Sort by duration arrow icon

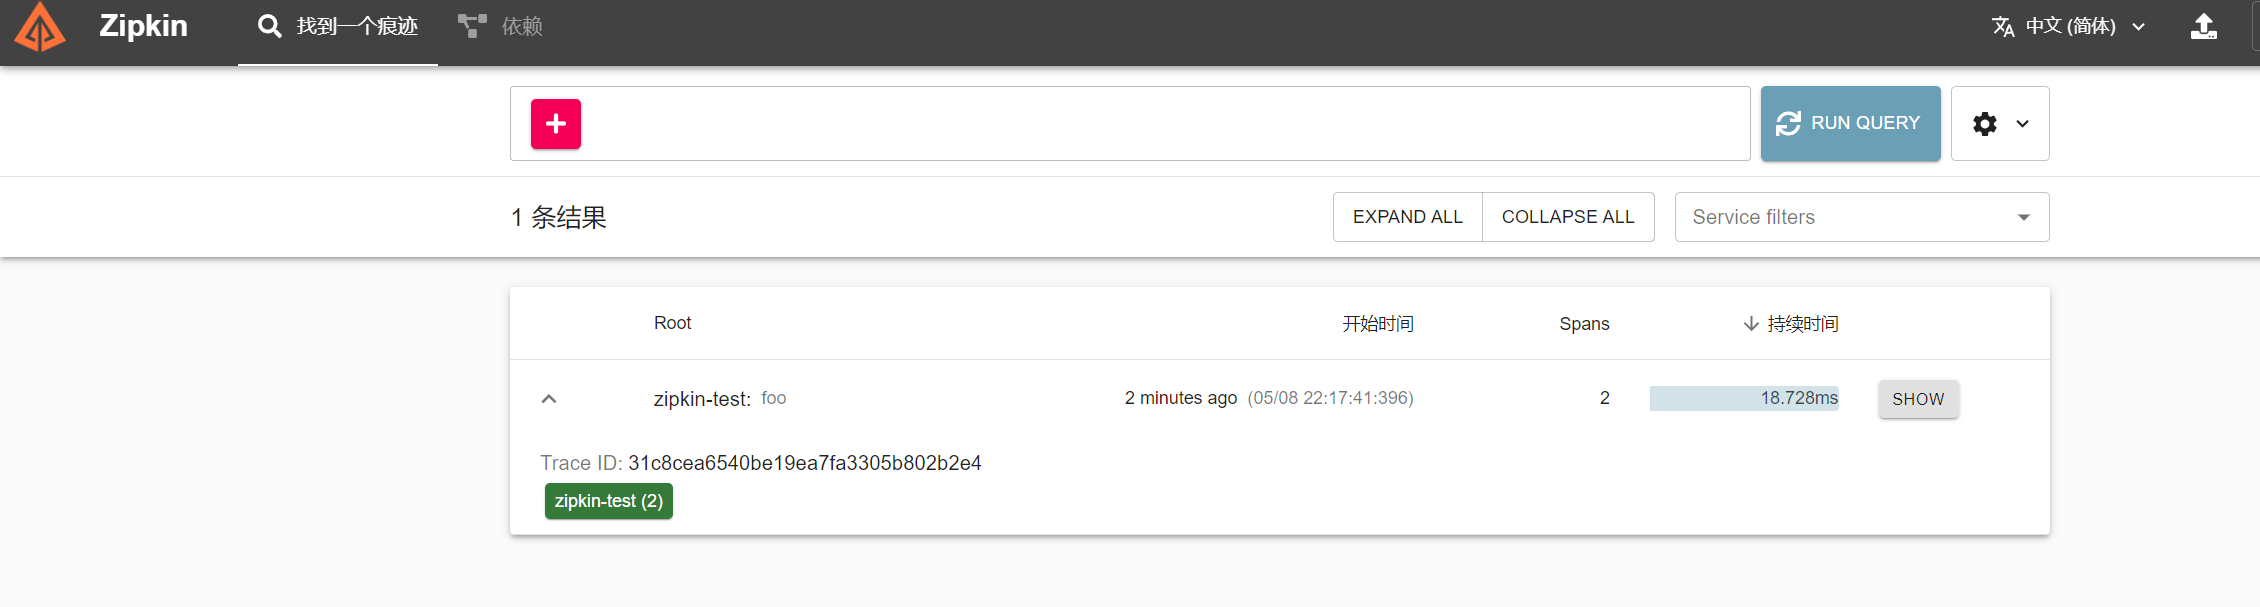[1751, 324]
